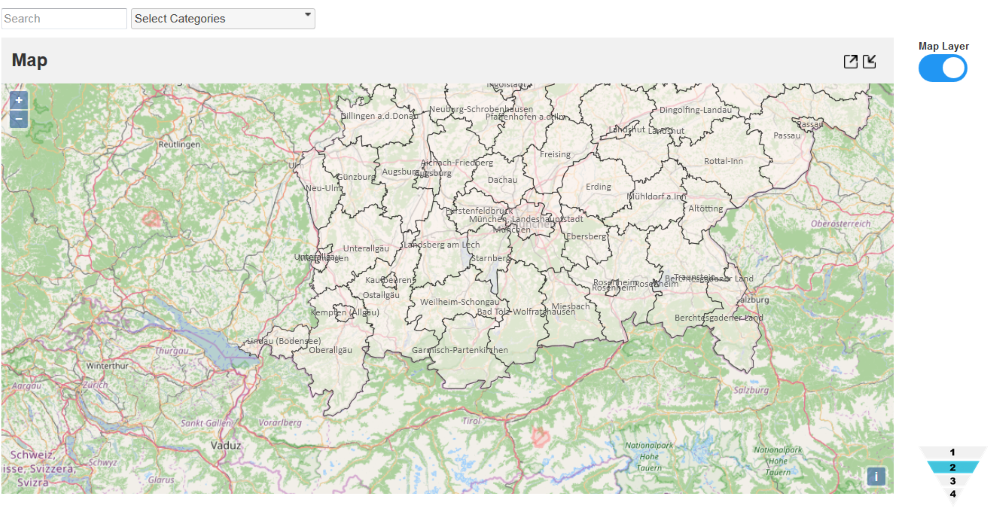Select highlighted level 2 in the funnel
Image resolution: width=1000 pixels, height=512 pixels.
tap(952, 467)
